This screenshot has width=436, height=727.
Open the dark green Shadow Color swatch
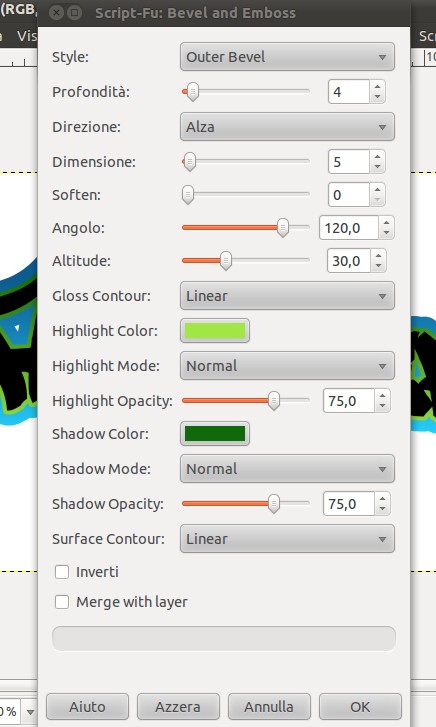(215, 434)
